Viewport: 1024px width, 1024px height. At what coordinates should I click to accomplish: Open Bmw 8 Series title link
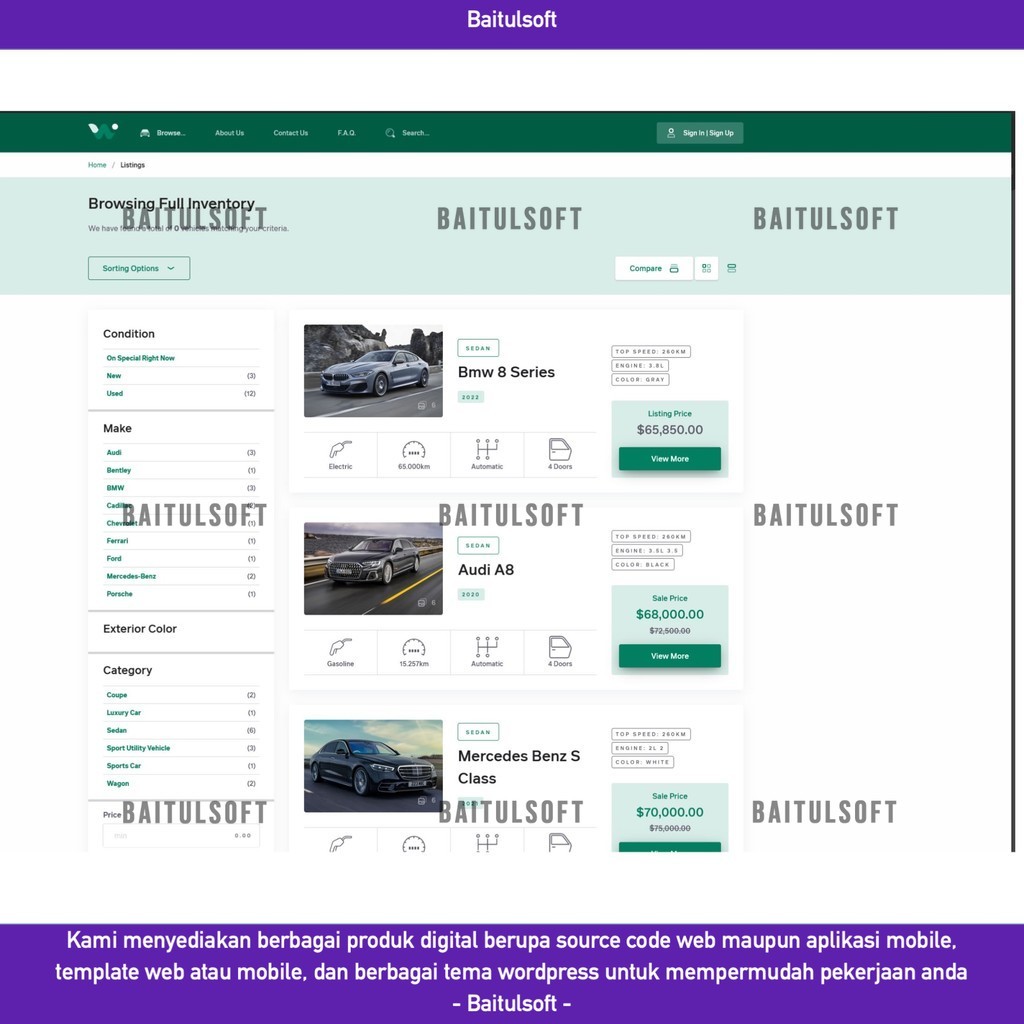506,372
